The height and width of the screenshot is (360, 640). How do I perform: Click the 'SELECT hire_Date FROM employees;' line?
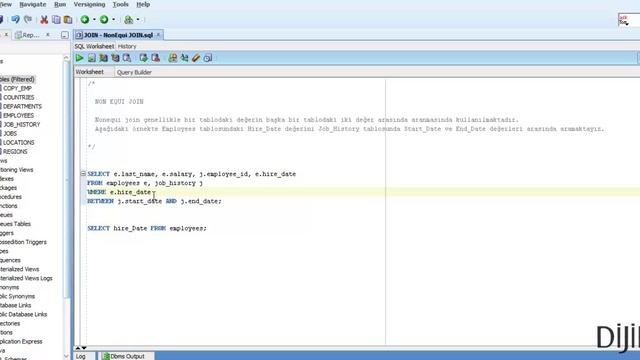(x=147, y=228)
